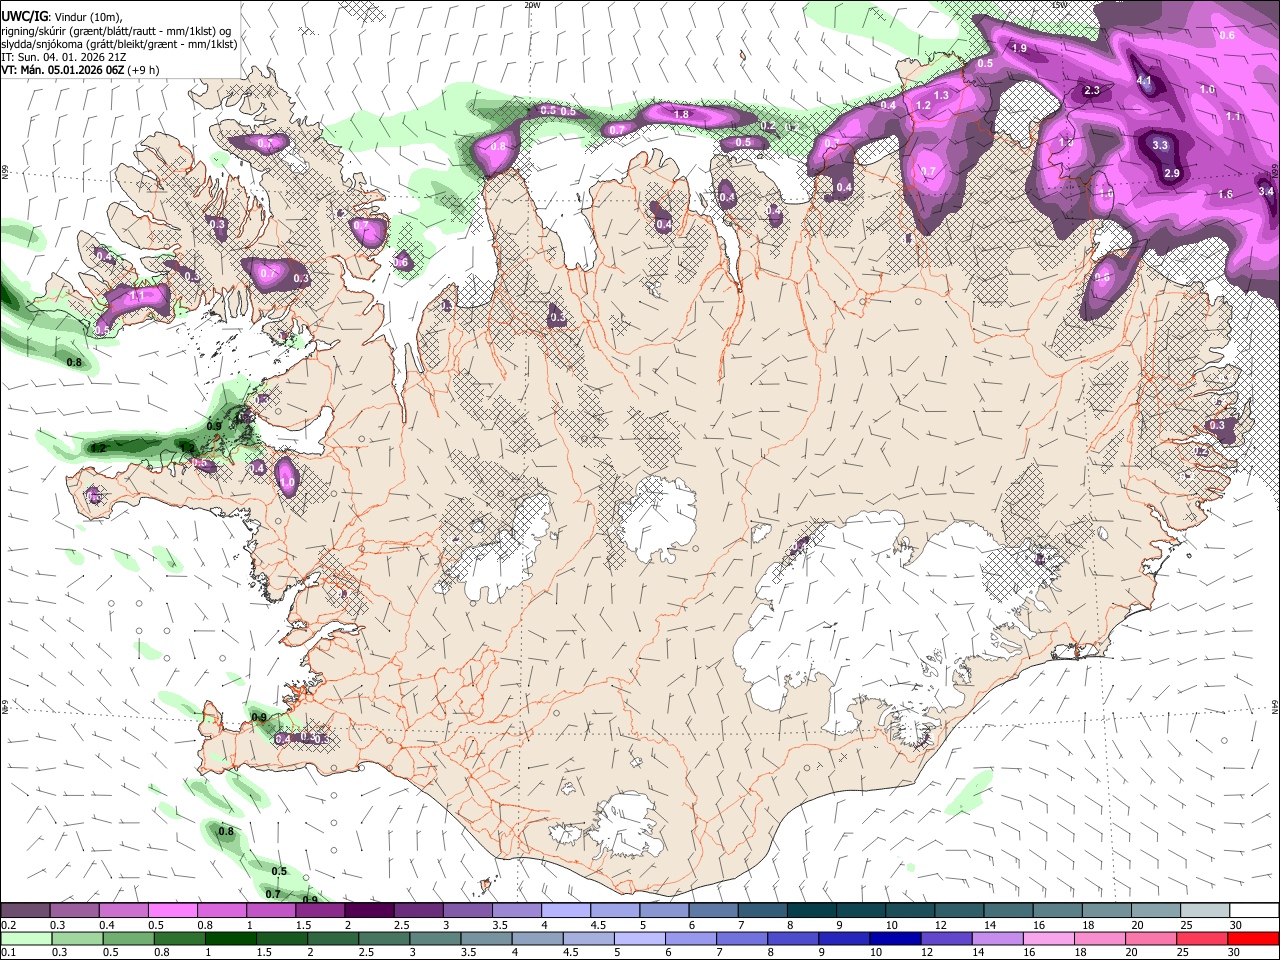Click the '3.5' label in the snow legend row

499,925
